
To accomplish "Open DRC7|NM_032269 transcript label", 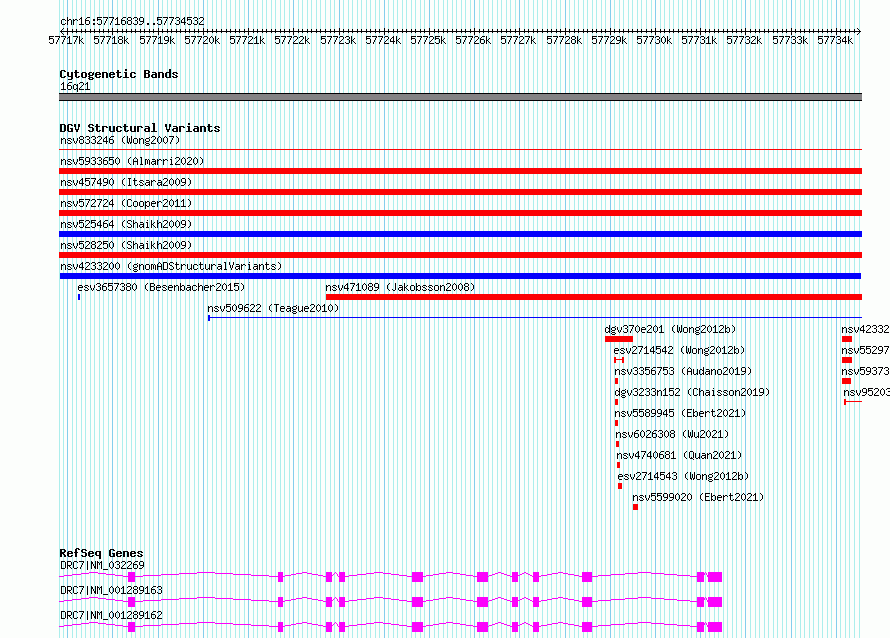I will pyautogui.click(x=102, y=565).
